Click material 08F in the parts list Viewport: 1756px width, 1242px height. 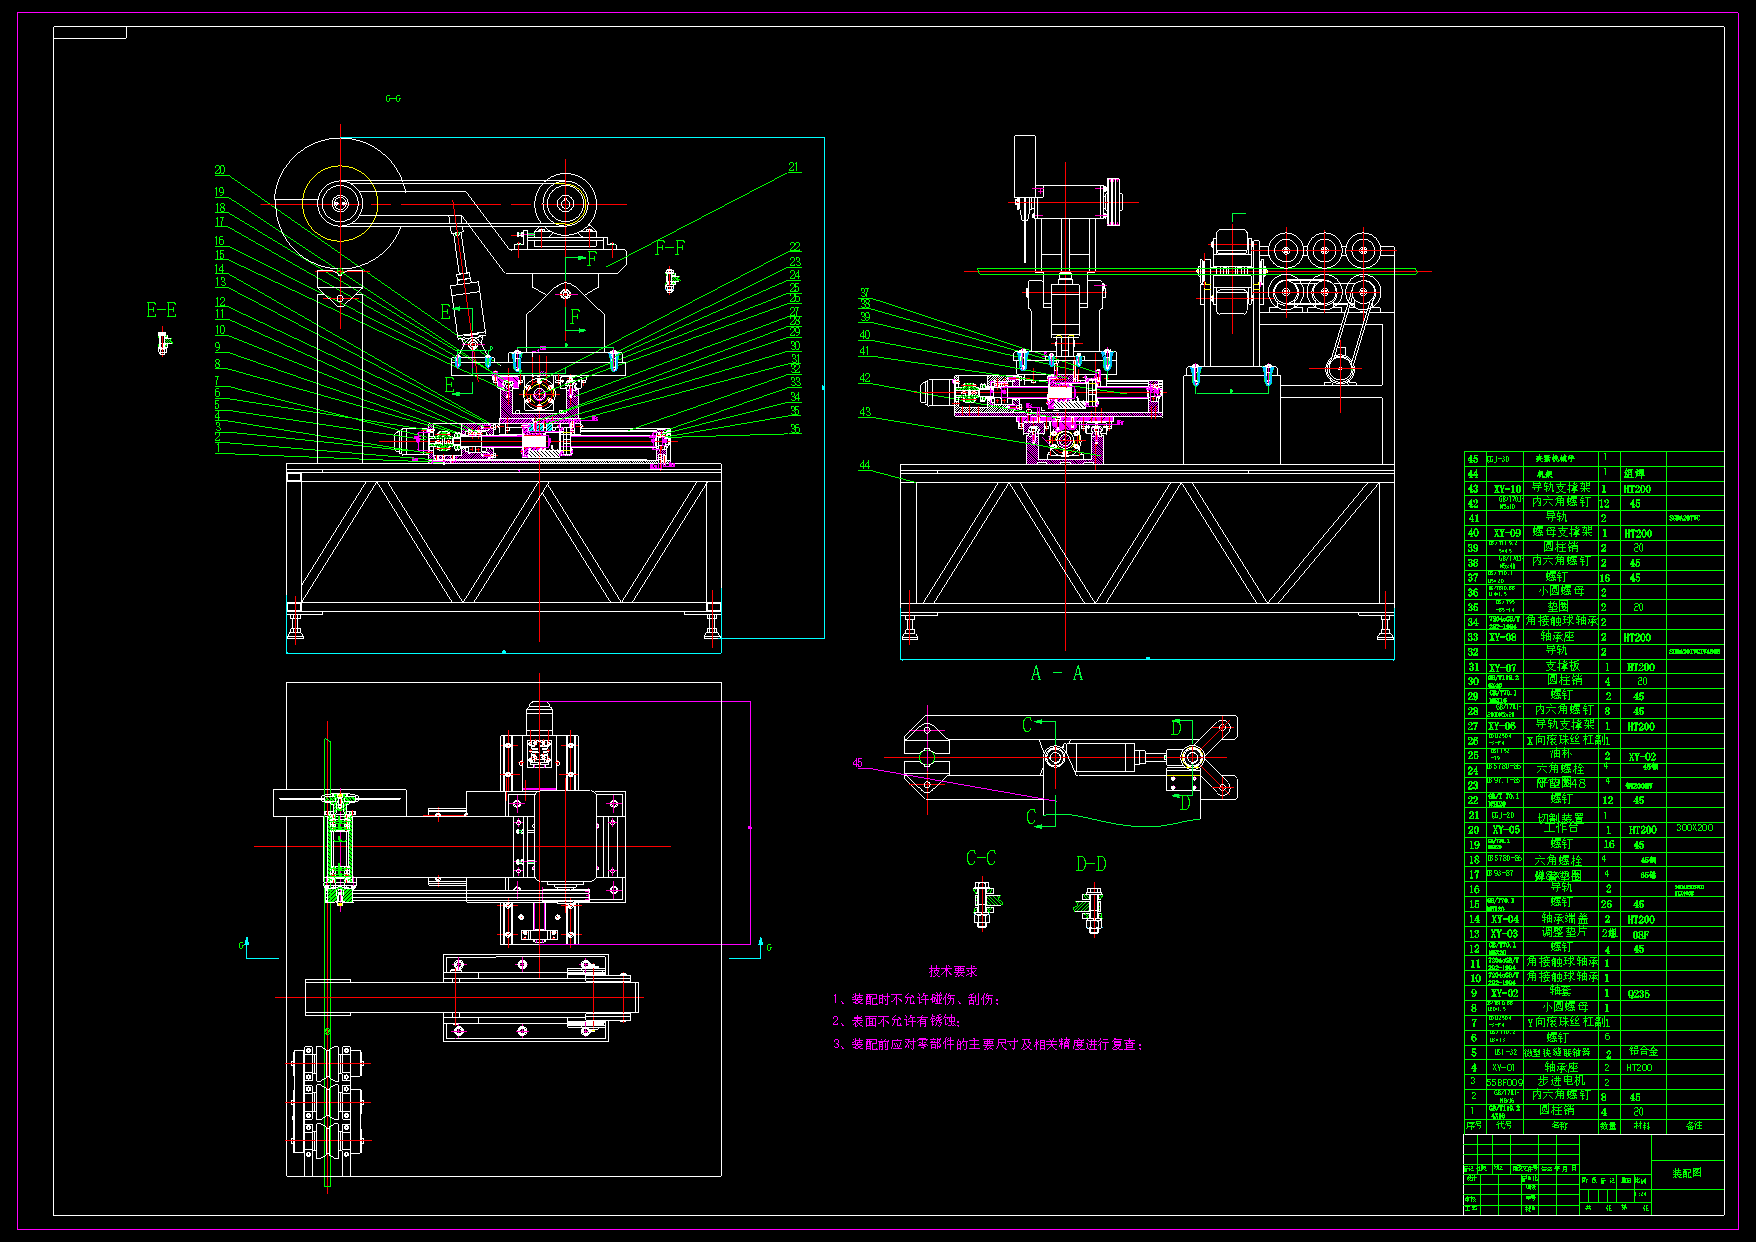coord(1640,935)
